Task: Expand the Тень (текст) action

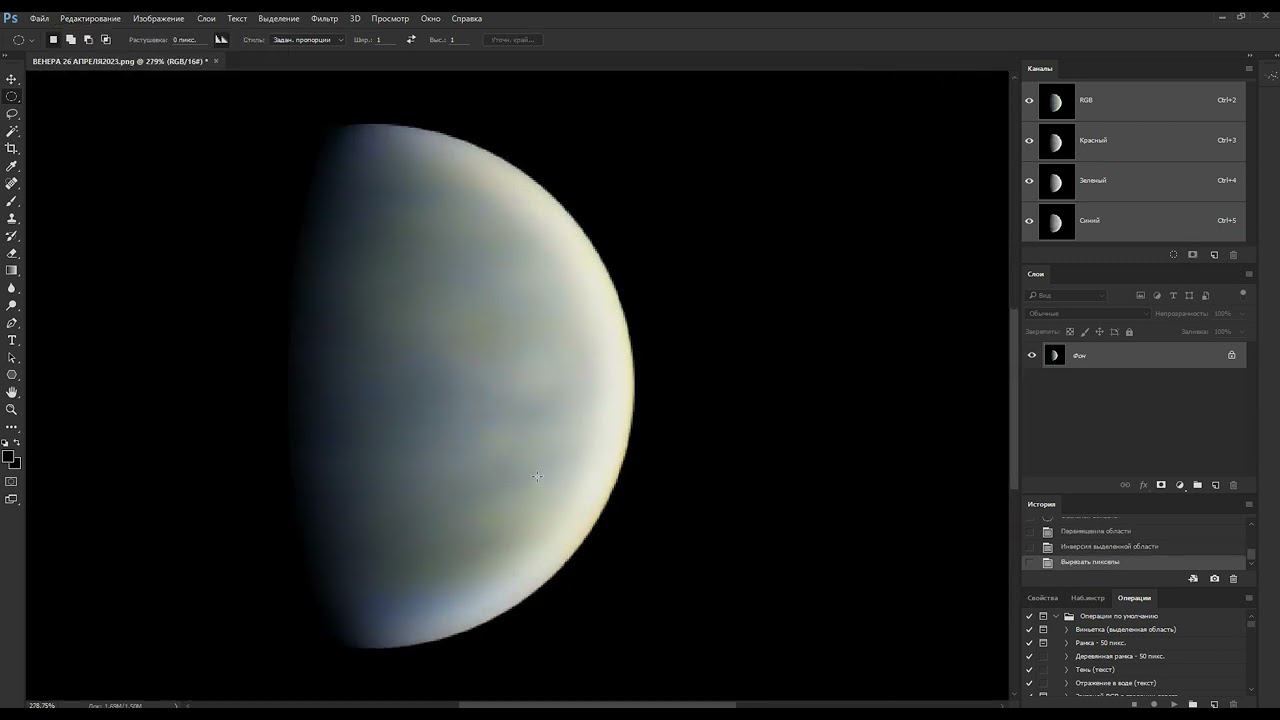Action: click(1066, 670)
